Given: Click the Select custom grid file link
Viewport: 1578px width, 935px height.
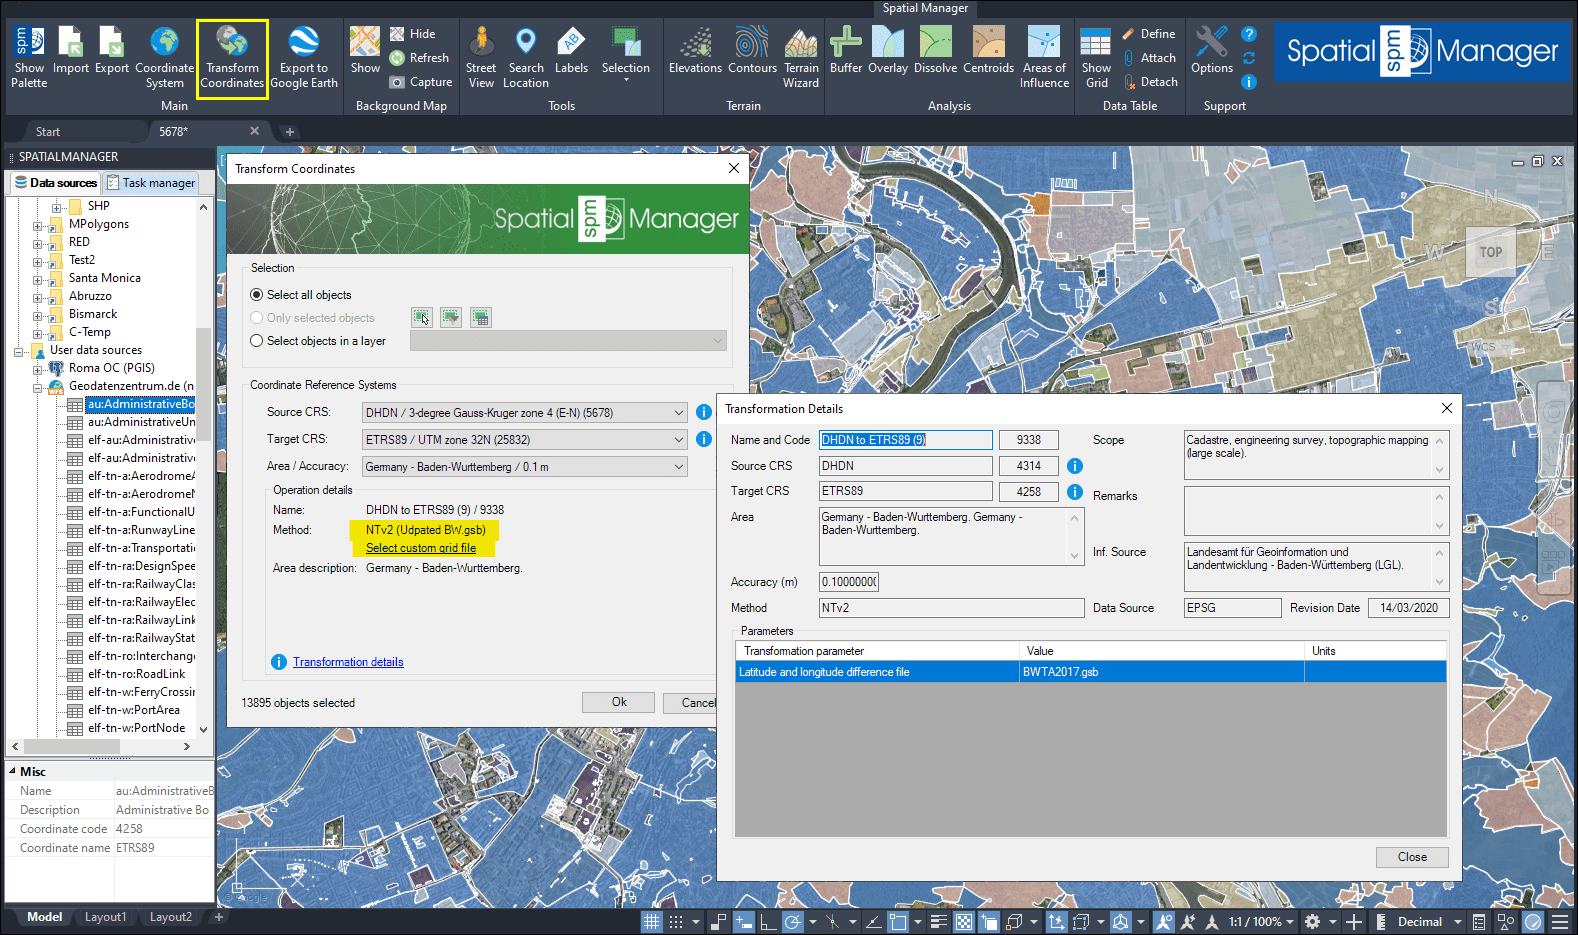Looking at the screenshot, I should [421, 548].
